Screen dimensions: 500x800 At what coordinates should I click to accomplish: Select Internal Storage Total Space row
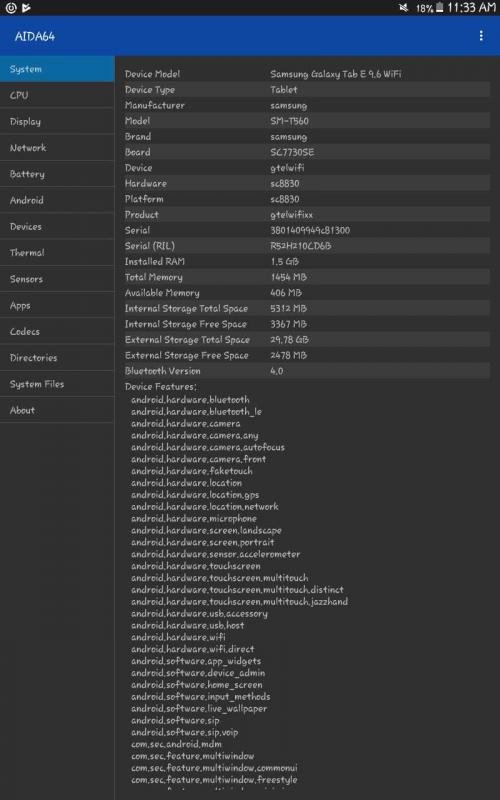(x=307, y=309)
